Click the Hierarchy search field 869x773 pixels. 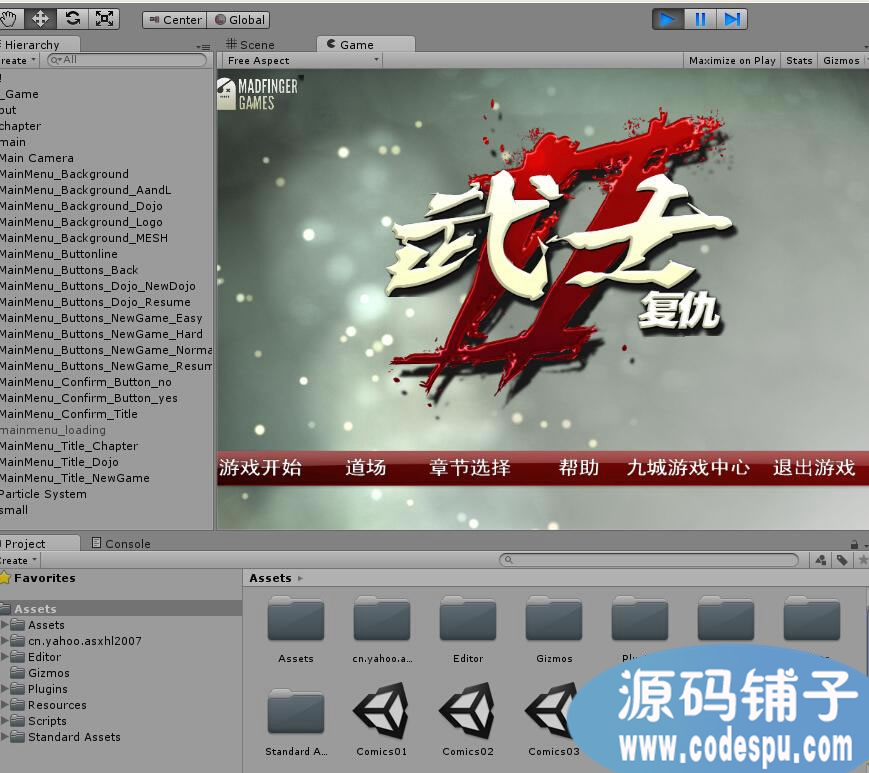click(127, 60)
